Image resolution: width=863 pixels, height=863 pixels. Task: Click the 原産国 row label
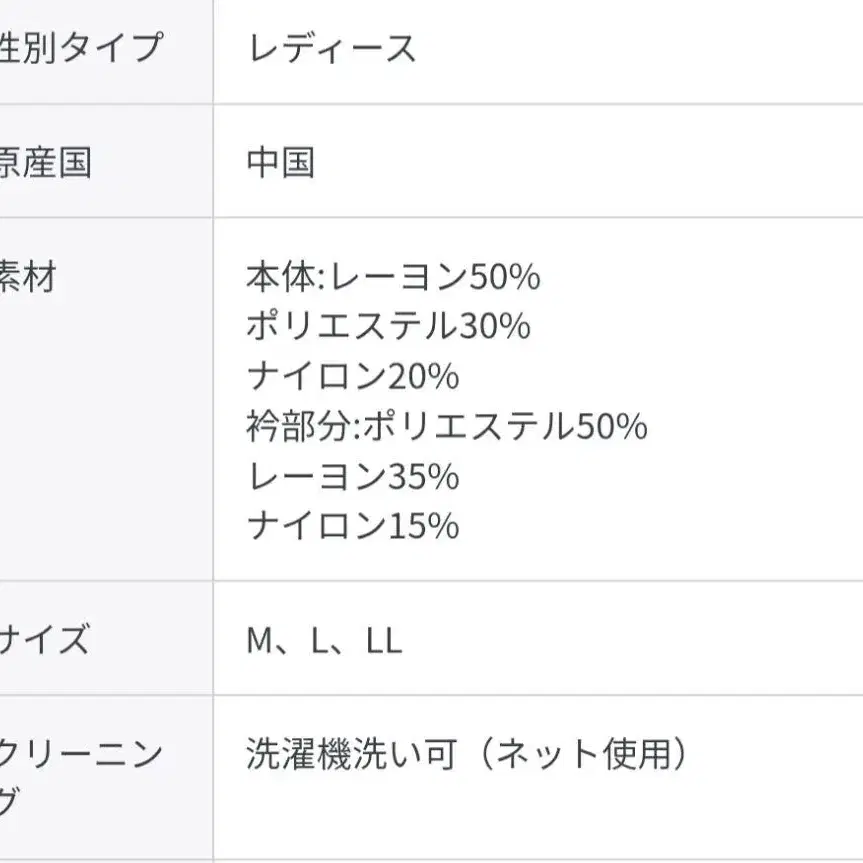(45, 162)
